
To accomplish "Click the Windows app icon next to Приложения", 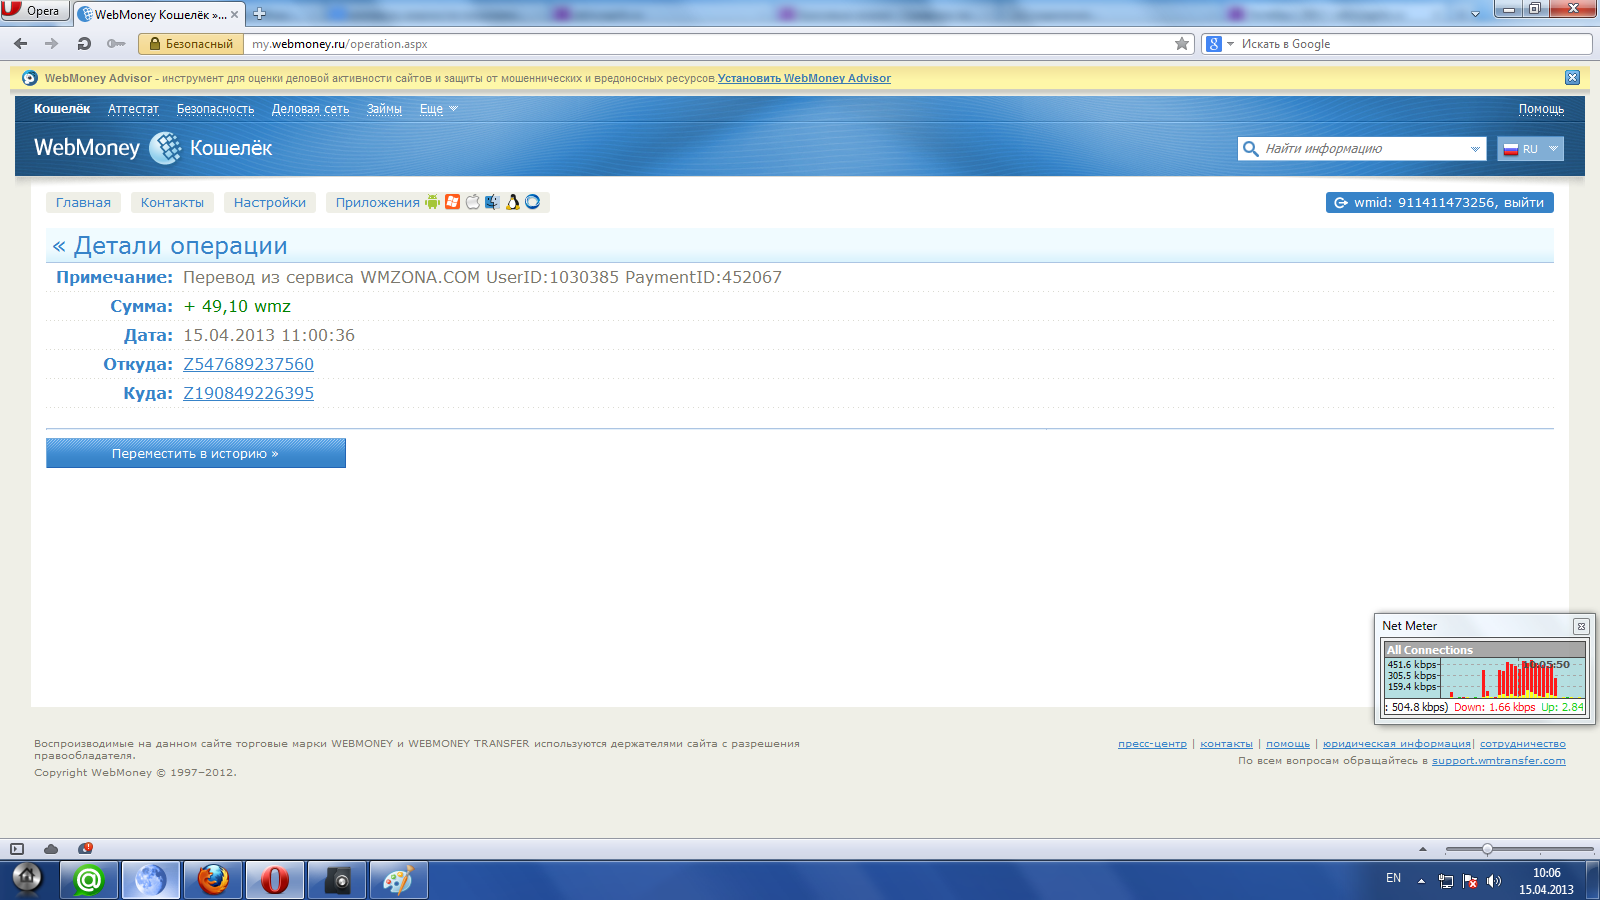I will point(453,202).
